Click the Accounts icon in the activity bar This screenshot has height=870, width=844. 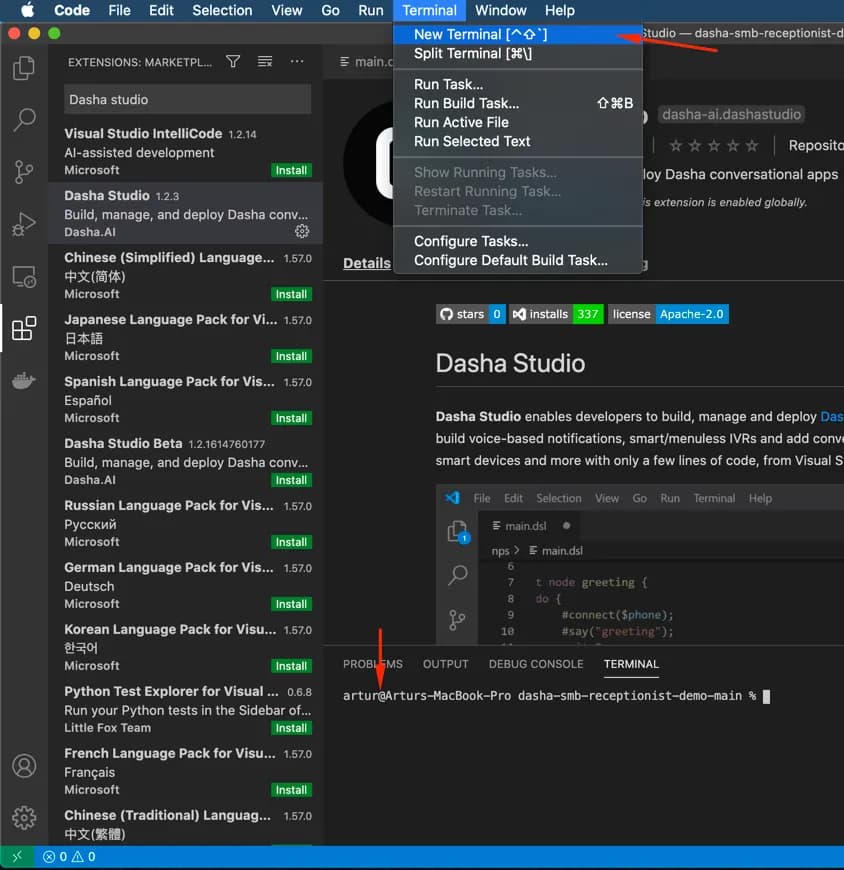pos(24,766)
